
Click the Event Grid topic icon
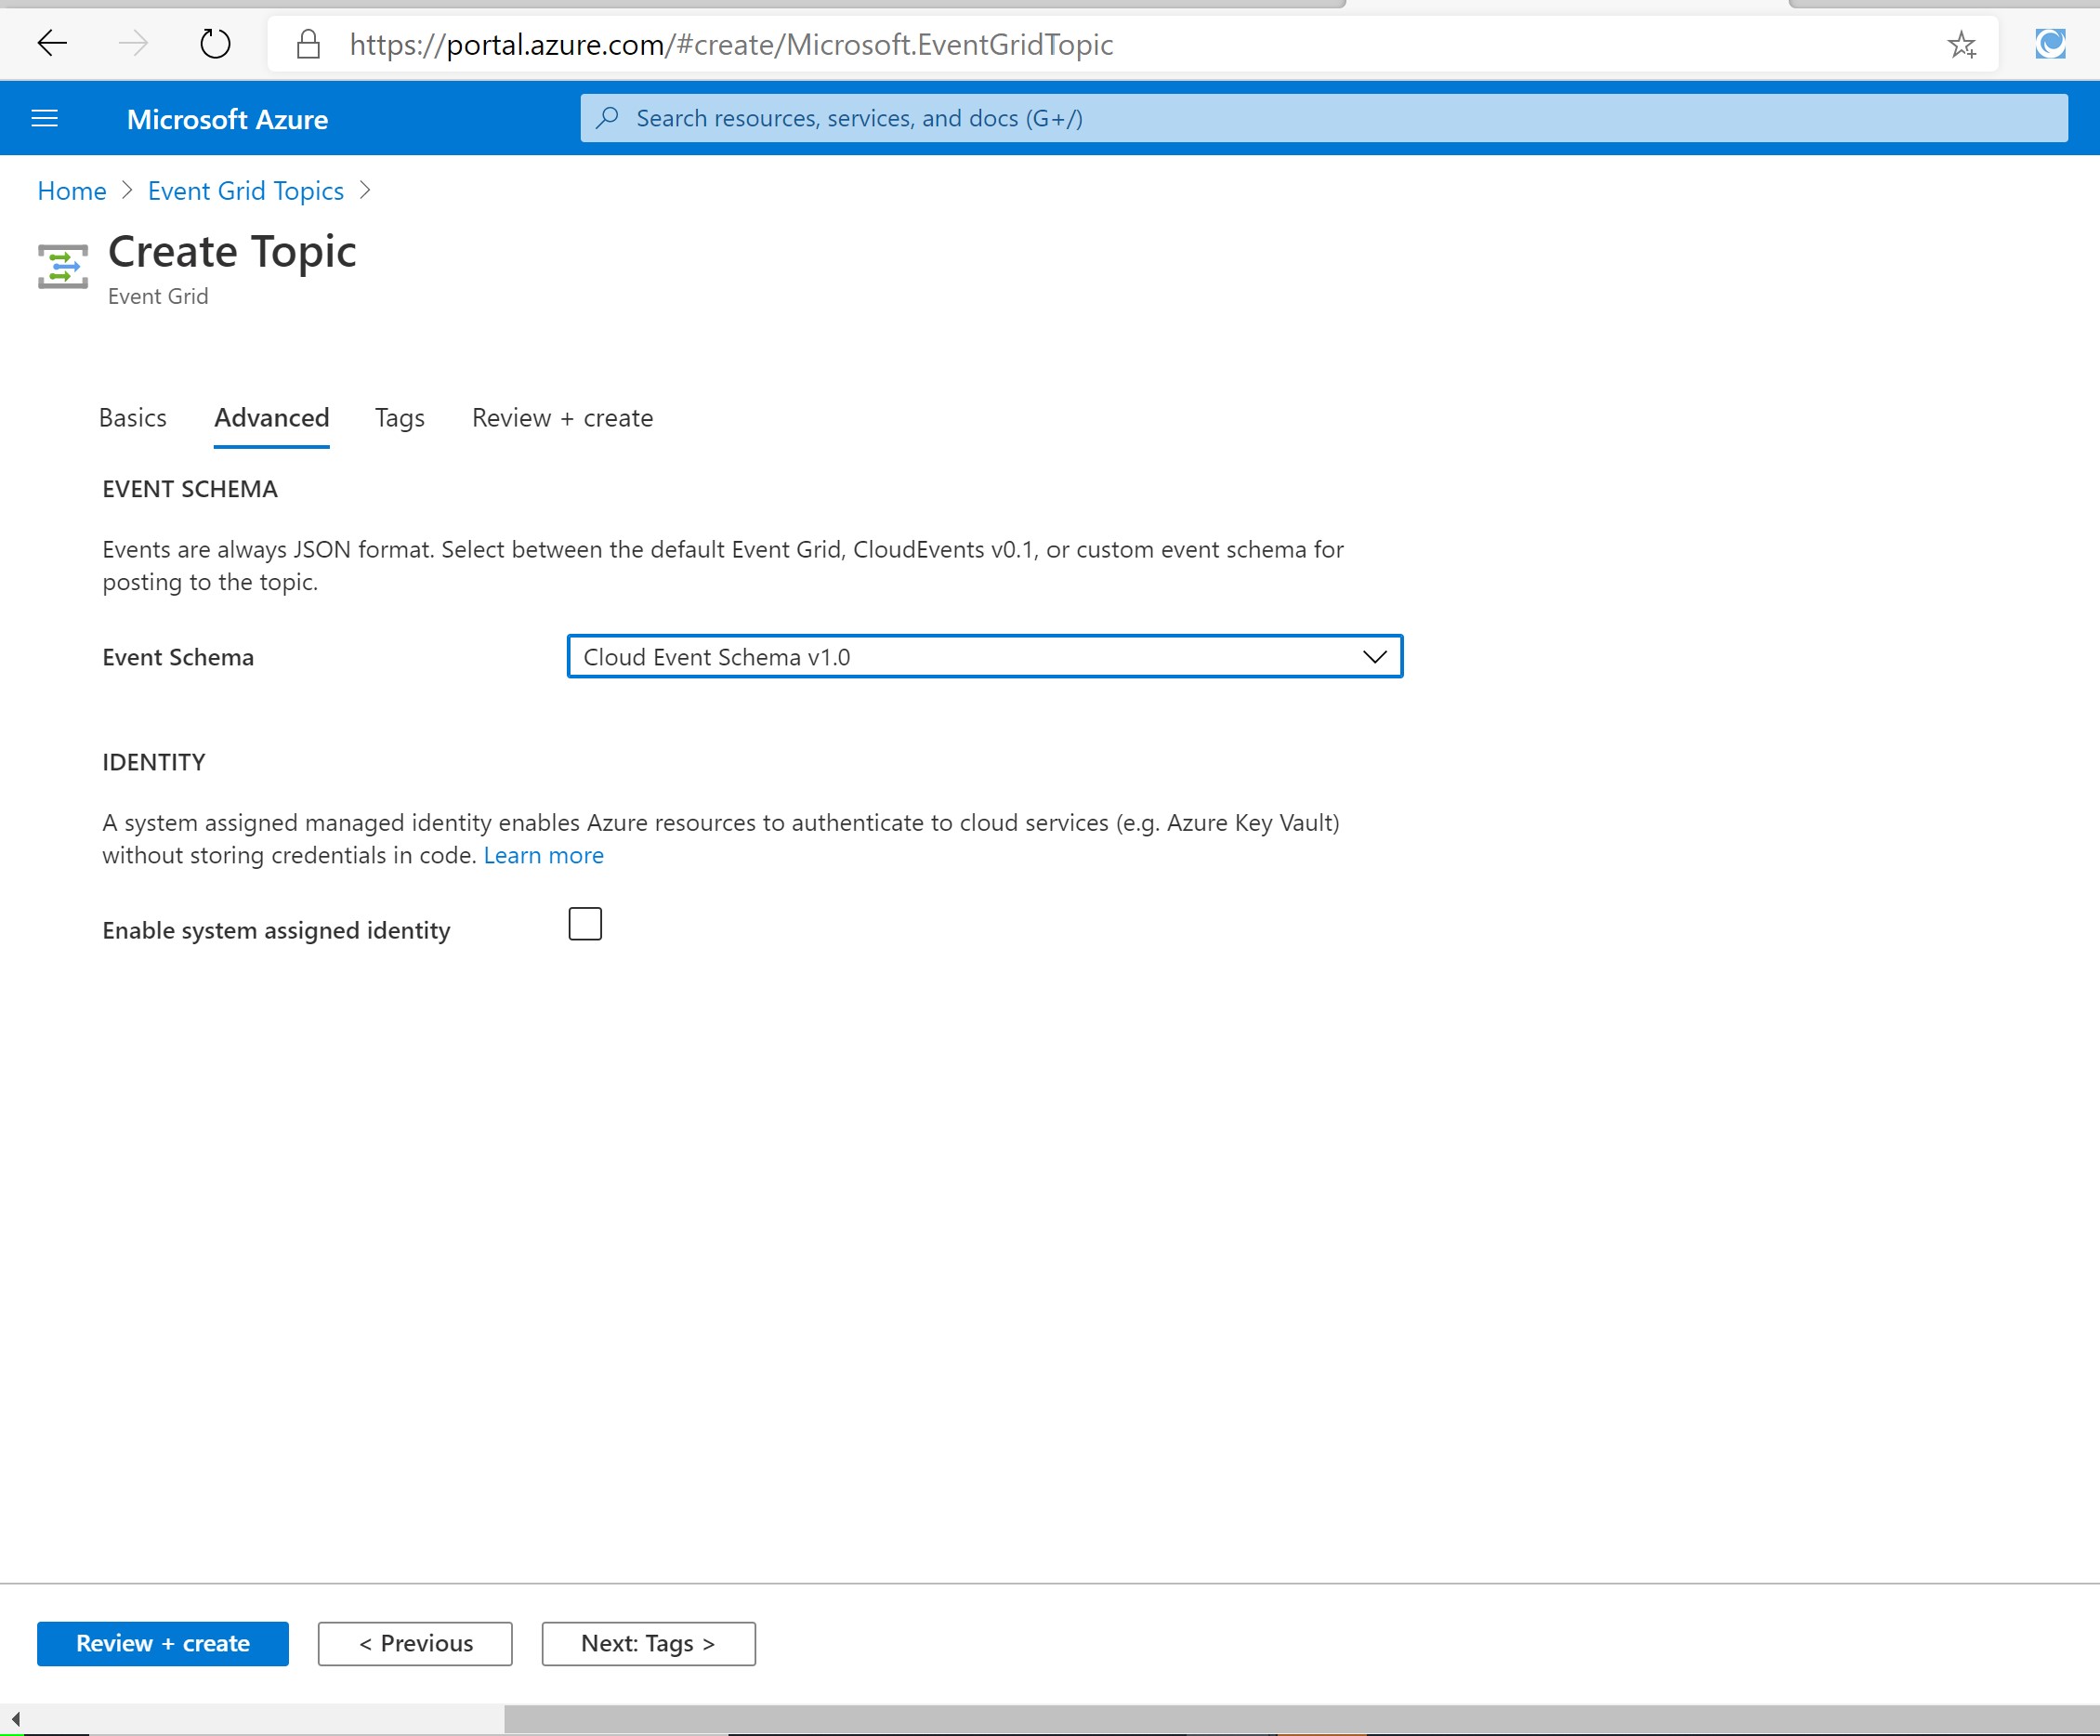[x=63, y=266]
